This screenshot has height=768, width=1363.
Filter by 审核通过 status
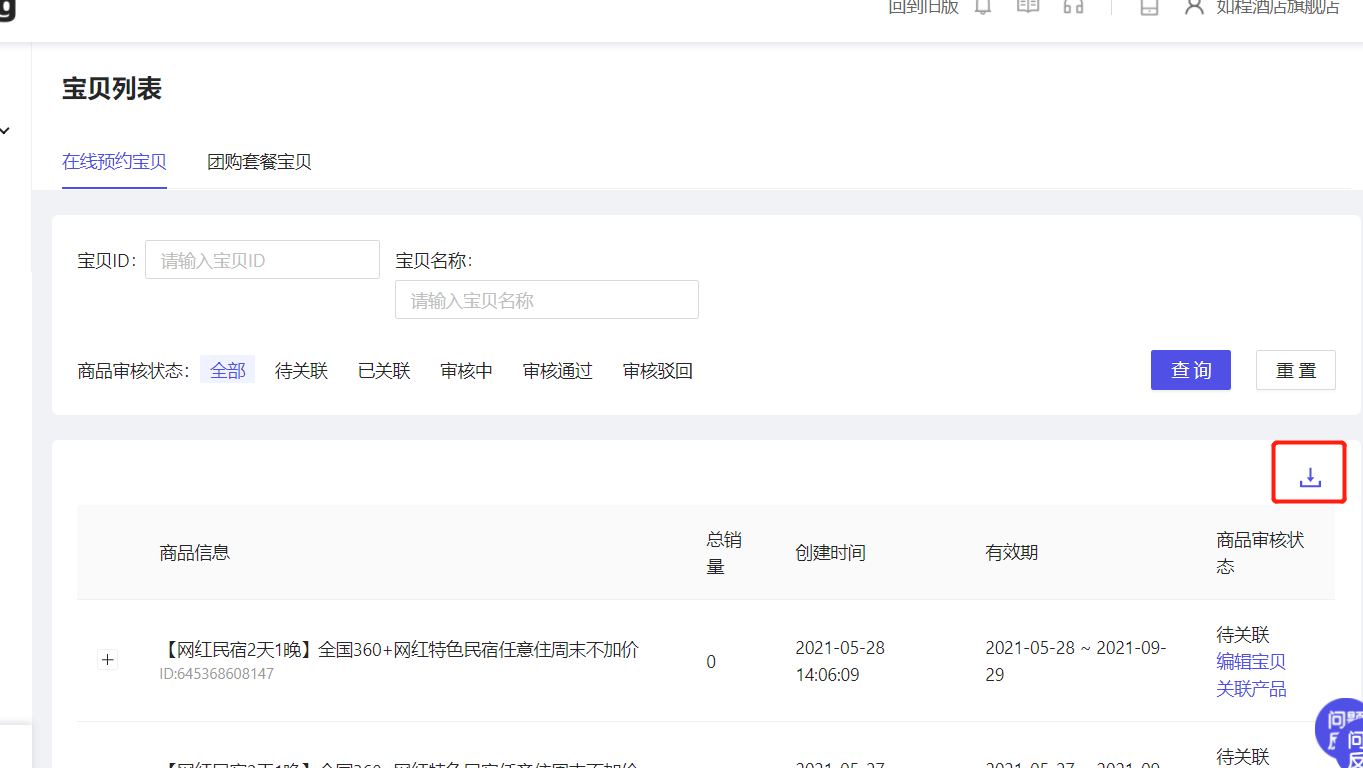pyautogui.click(x=557, y=371)
